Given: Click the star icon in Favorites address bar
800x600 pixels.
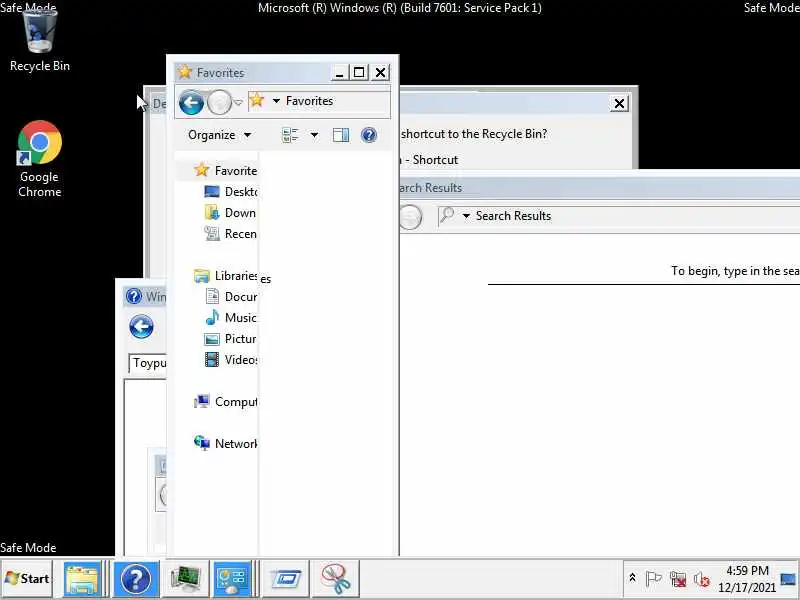Looking at the screenshot, I should (x=257, y=100).
